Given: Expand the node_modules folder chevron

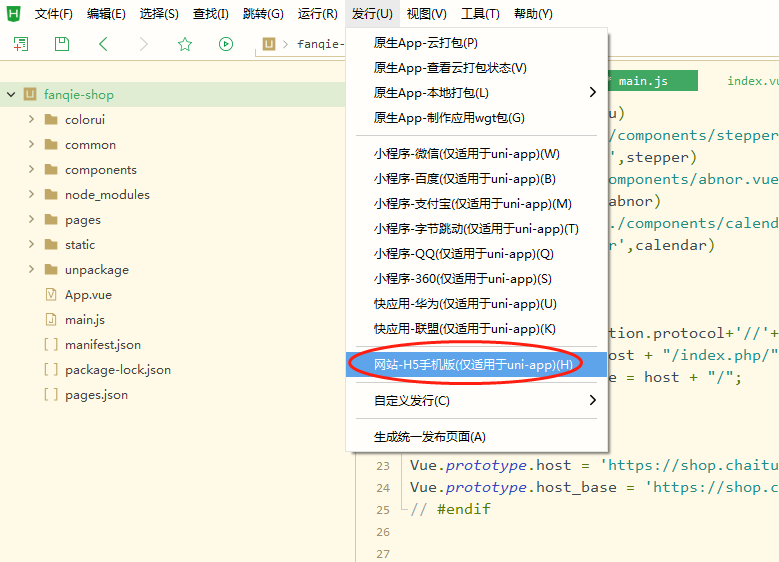Looking at the screenshot, I should click(x=31, y=194).
